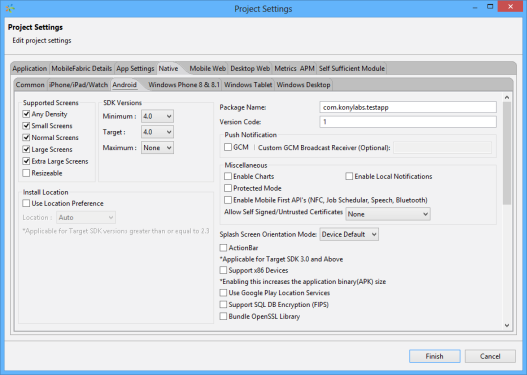Maximize the Project Settings window
Viewport: 527px width, 375px height.
click(490, 6)
